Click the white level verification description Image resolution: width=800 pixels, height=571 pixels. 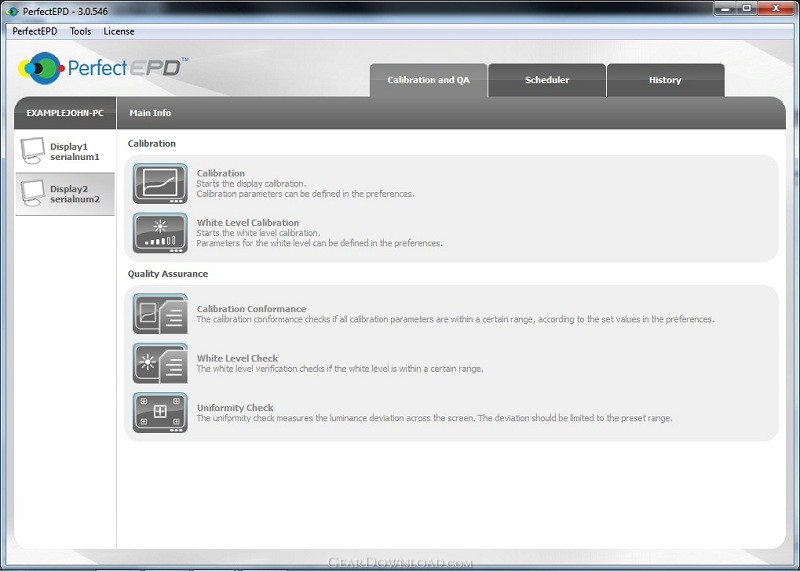(x=340, y=369)
